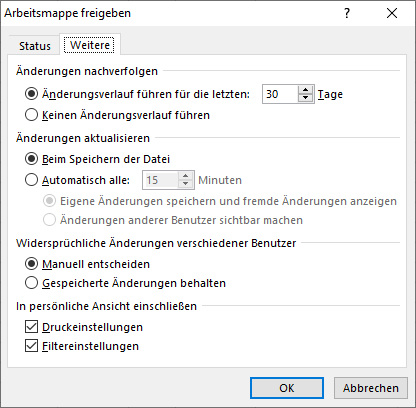Close the Arbeitsmappe freigeben dialog
The width and height of the screenshot is (416, 408).
pyautogui.click(x=392, y=13)
